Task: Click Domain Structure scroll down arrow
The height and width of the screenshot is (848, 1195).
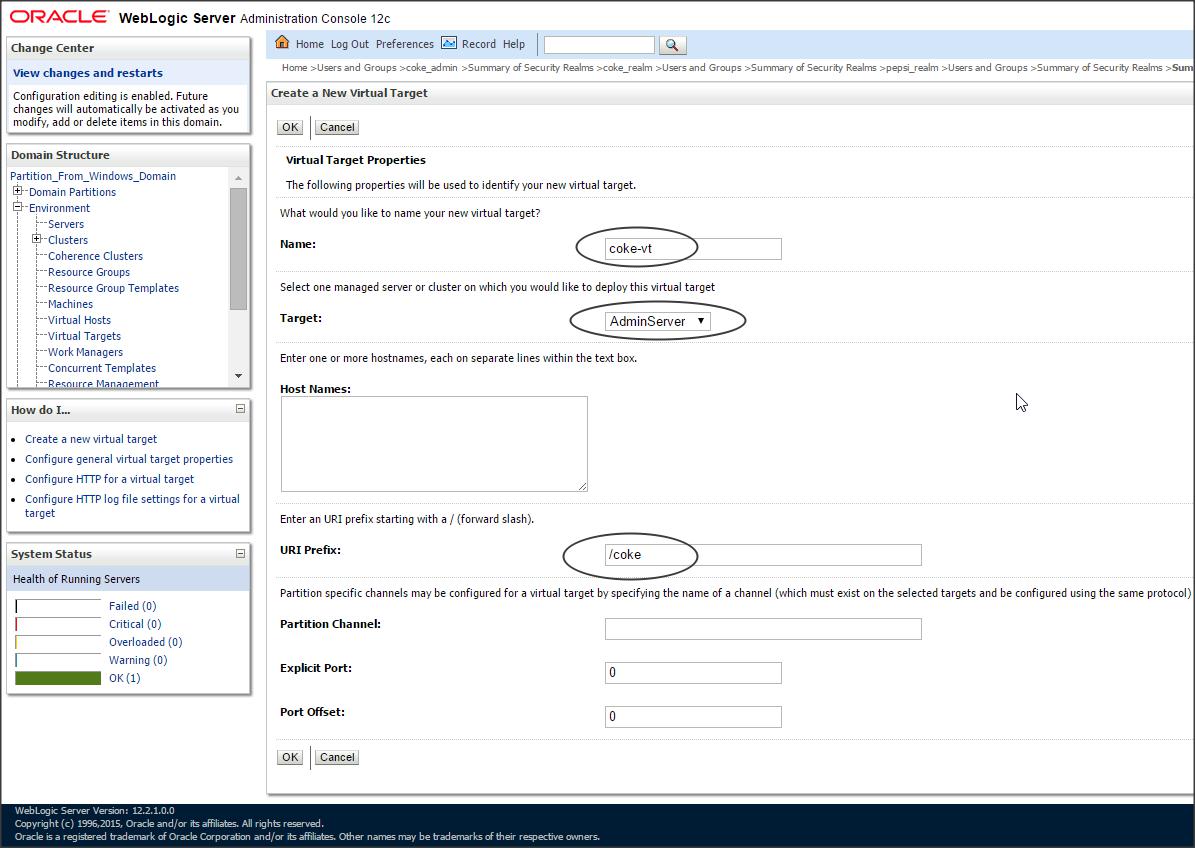Action: click(239, 376)
